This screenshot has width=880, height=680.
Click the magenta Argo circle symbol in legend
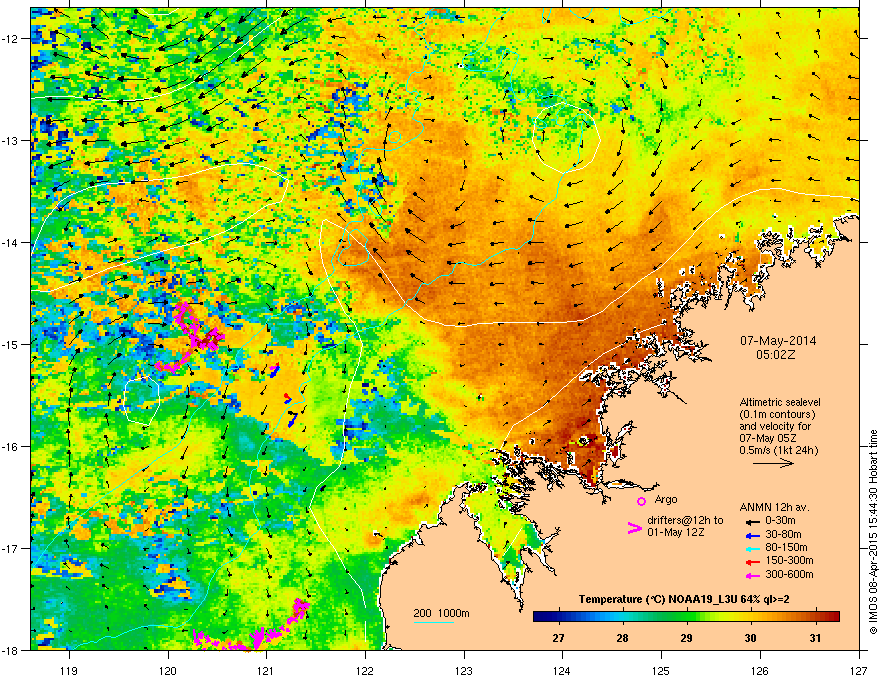click(641, 501)
